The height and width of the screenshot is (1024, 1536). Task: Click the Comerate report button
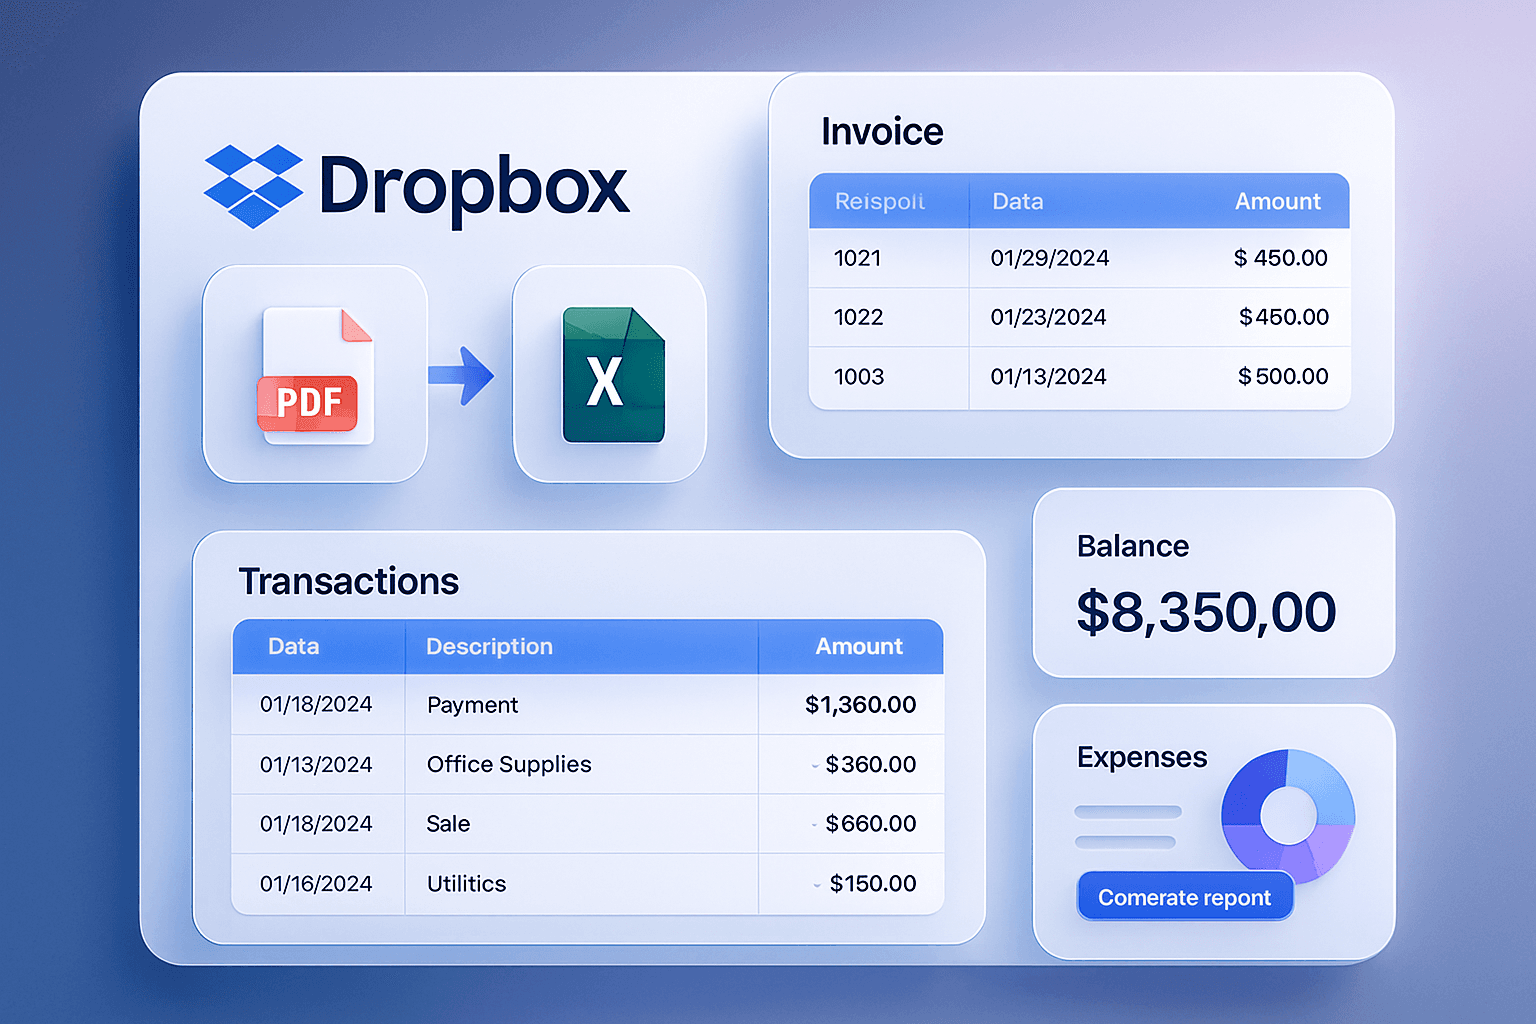(1185, 897)
